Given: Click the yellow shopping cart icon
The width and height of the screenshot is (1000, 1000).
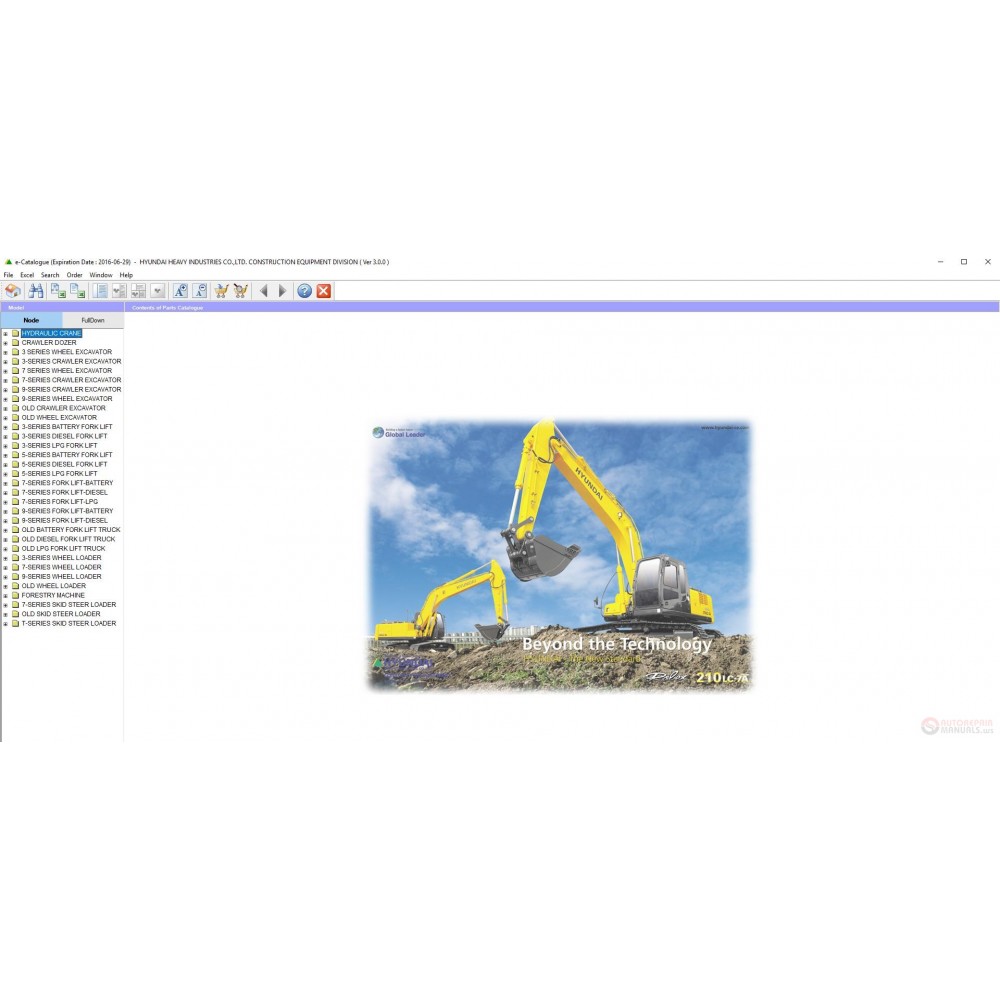Looking at the screenshot, I should (x=221, y=291).
